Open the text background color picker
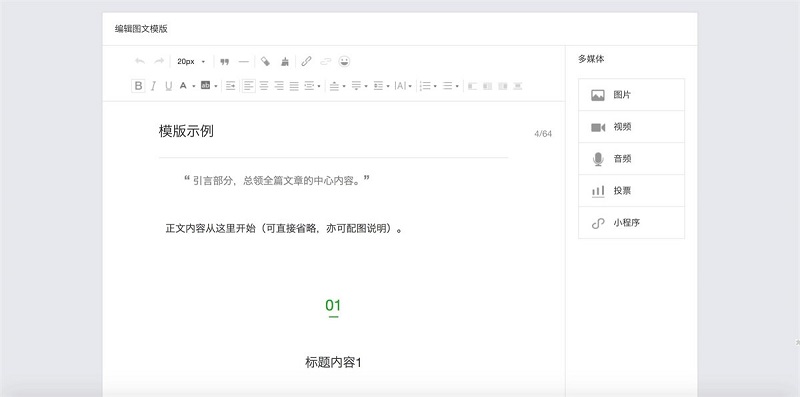800x397 pixels. point(206,86)
